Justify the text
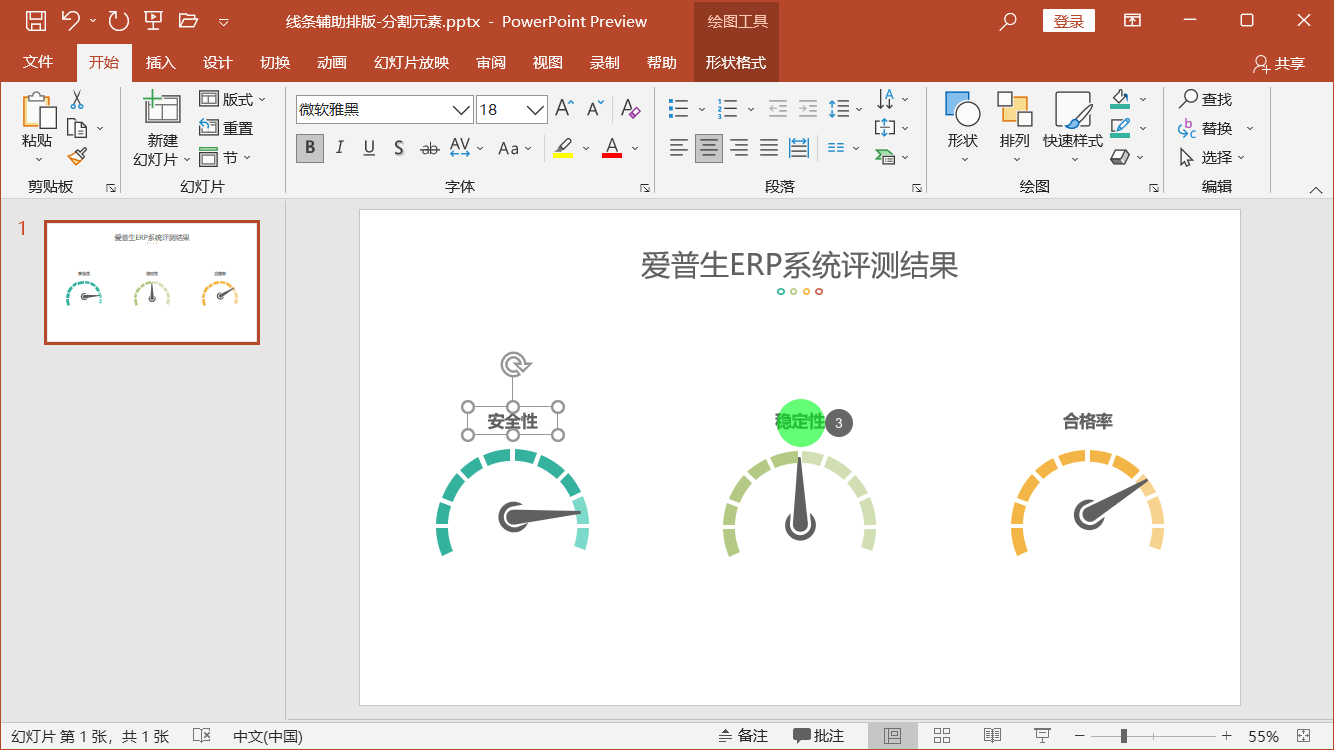1334x750 pixels. point(769,148)
